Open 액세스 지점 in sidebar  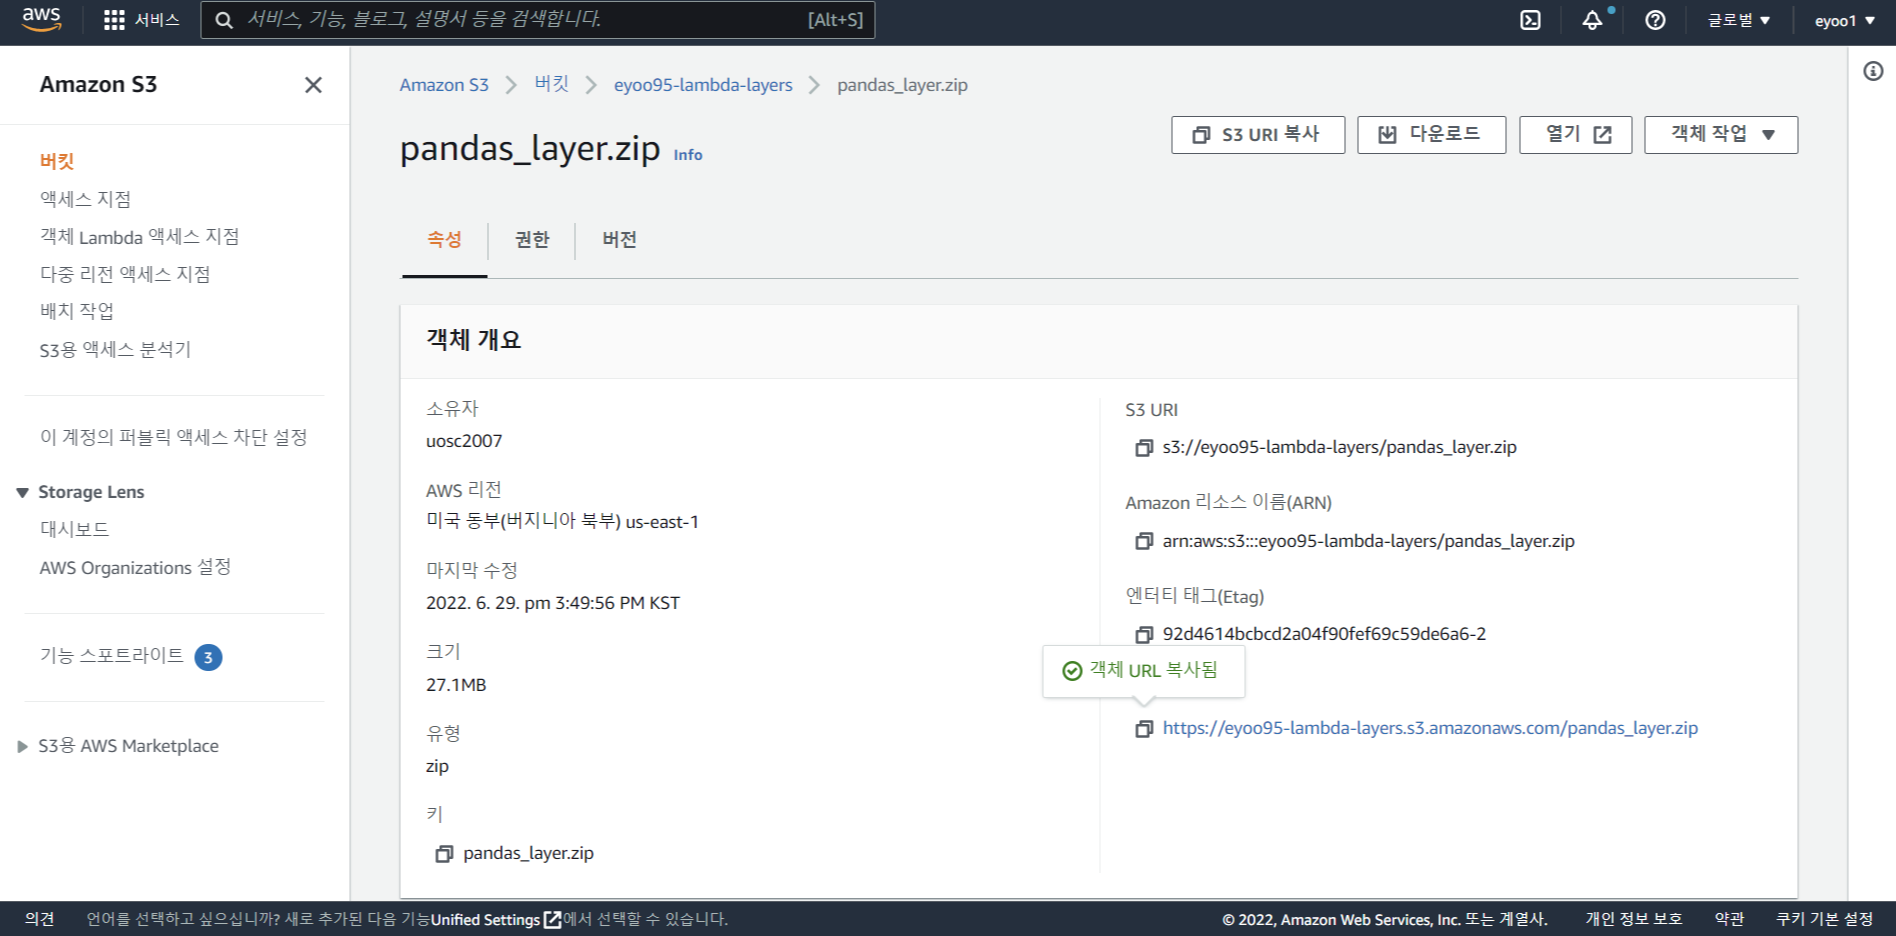85,199
